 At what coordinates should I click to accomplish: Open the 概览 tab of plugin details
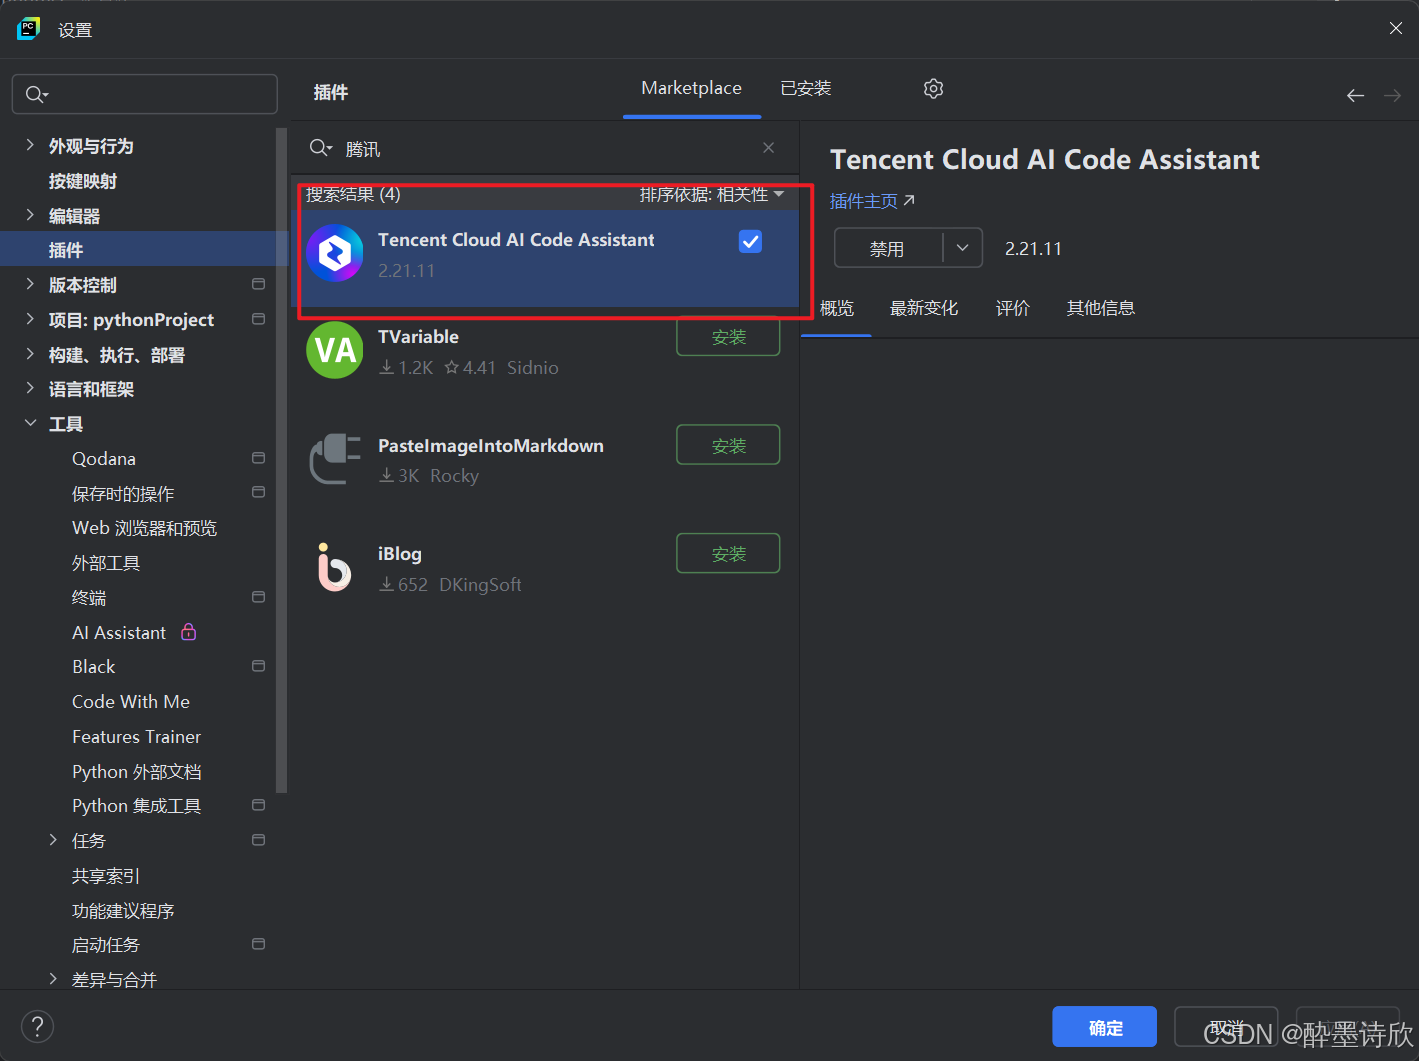837,308
